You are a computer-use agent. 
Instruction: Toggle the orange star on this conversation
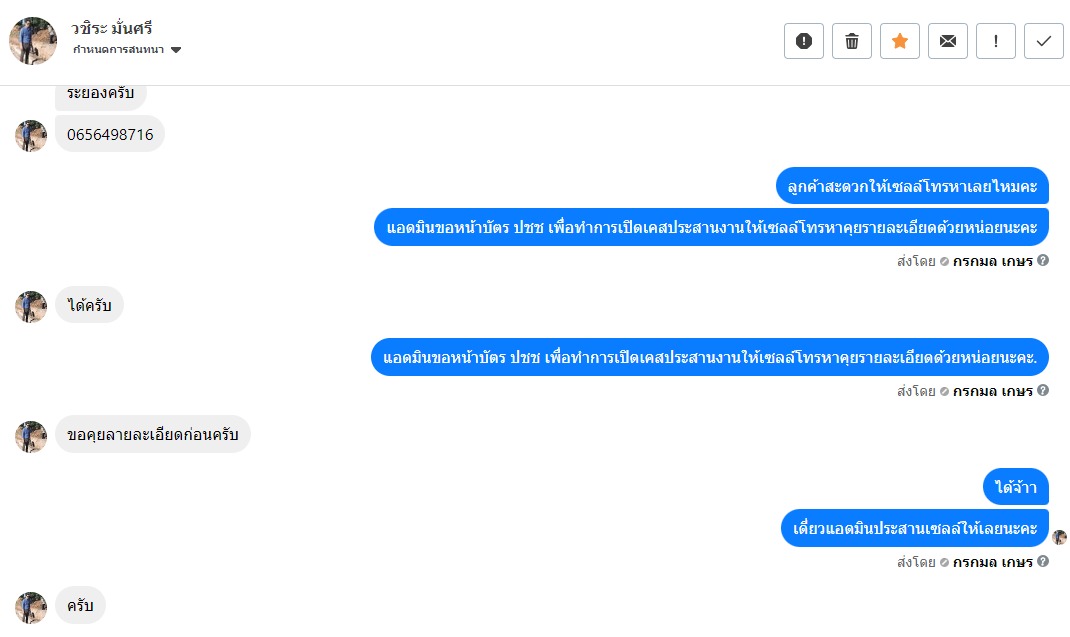point(899,41)
